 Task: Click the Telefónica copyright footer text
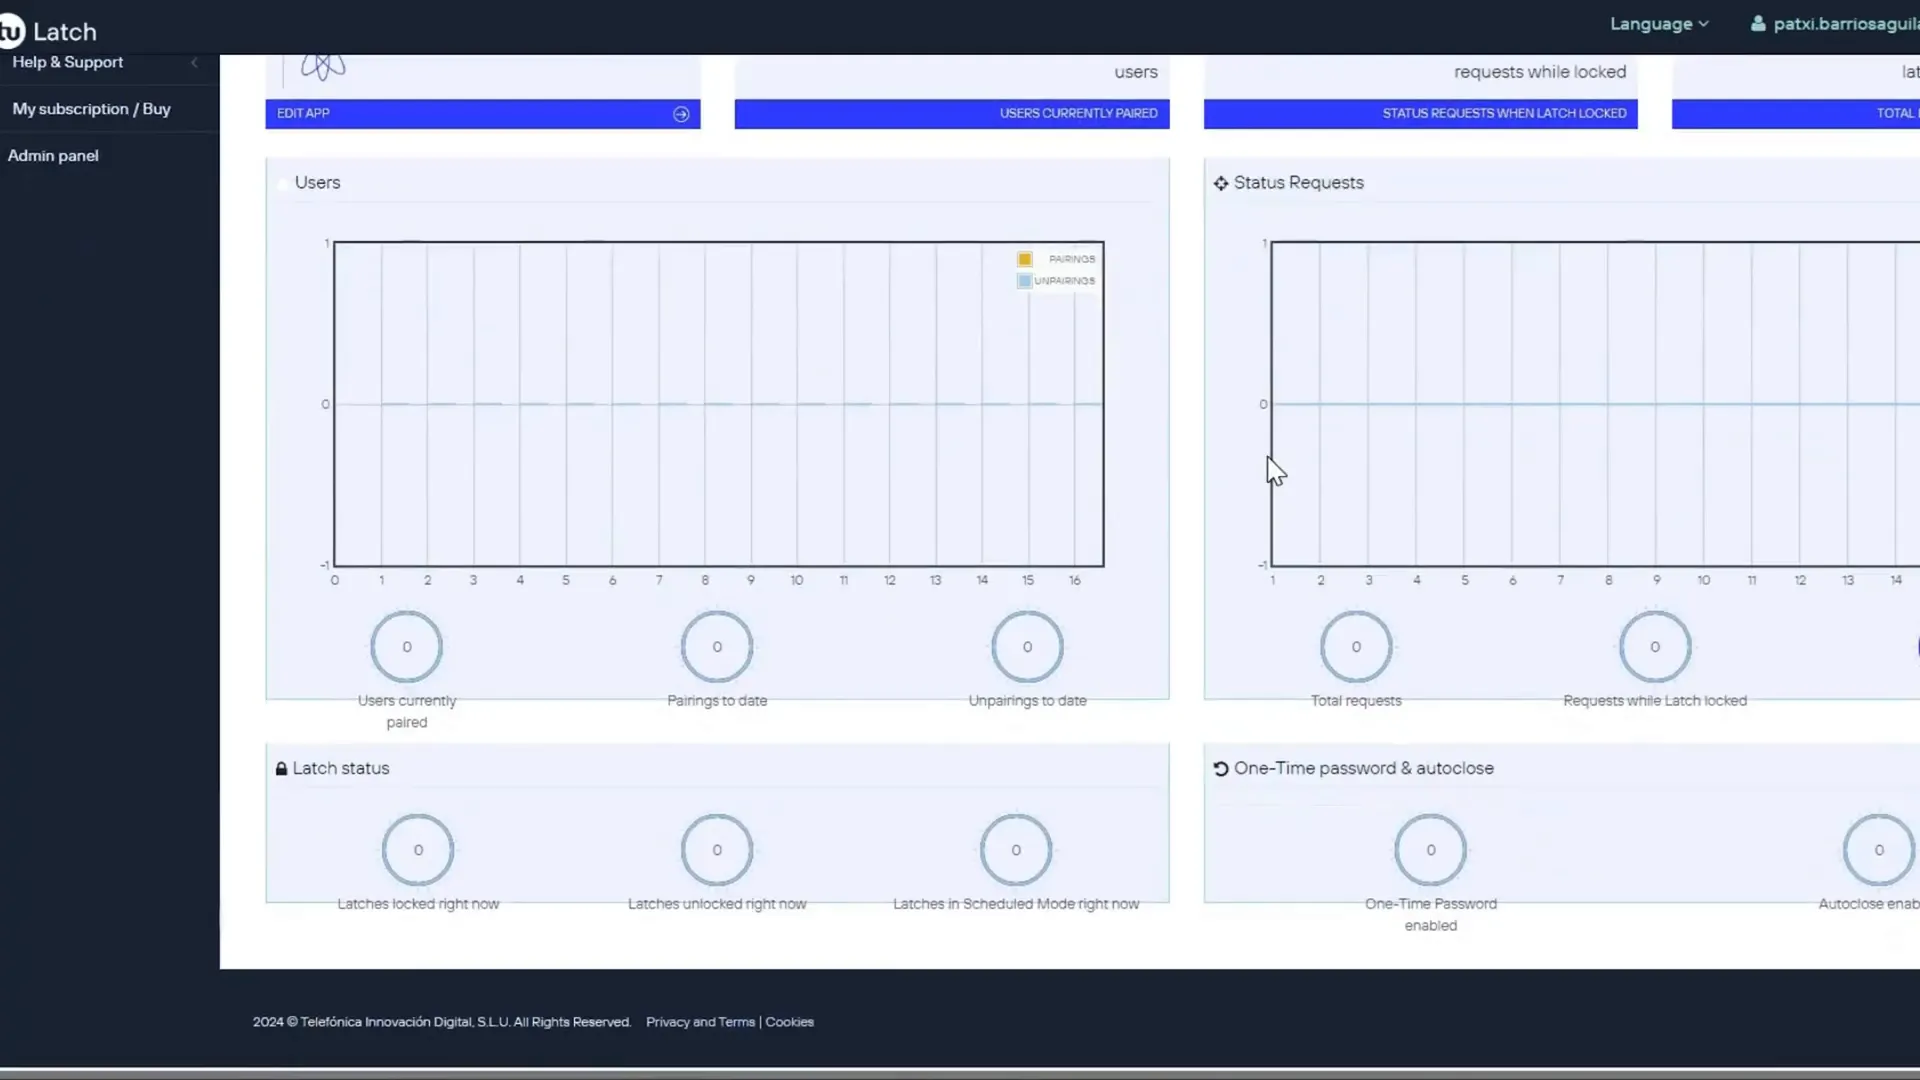point(441,1022)
